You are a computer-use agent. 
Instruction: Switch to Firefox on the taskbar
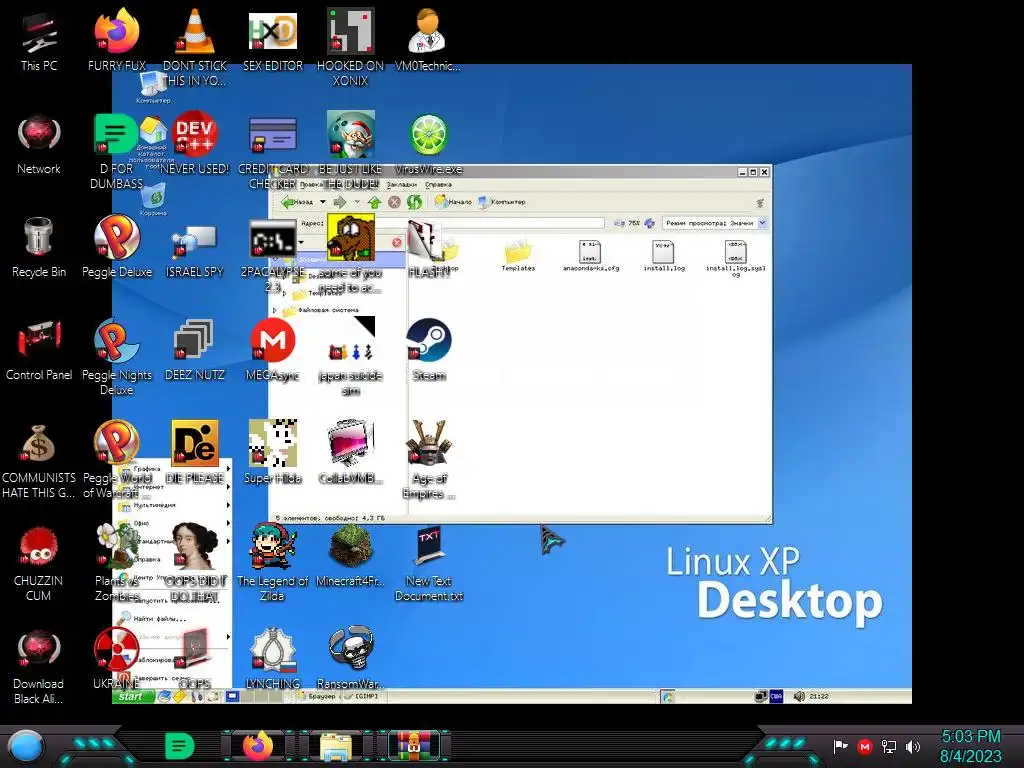[258, 746]
